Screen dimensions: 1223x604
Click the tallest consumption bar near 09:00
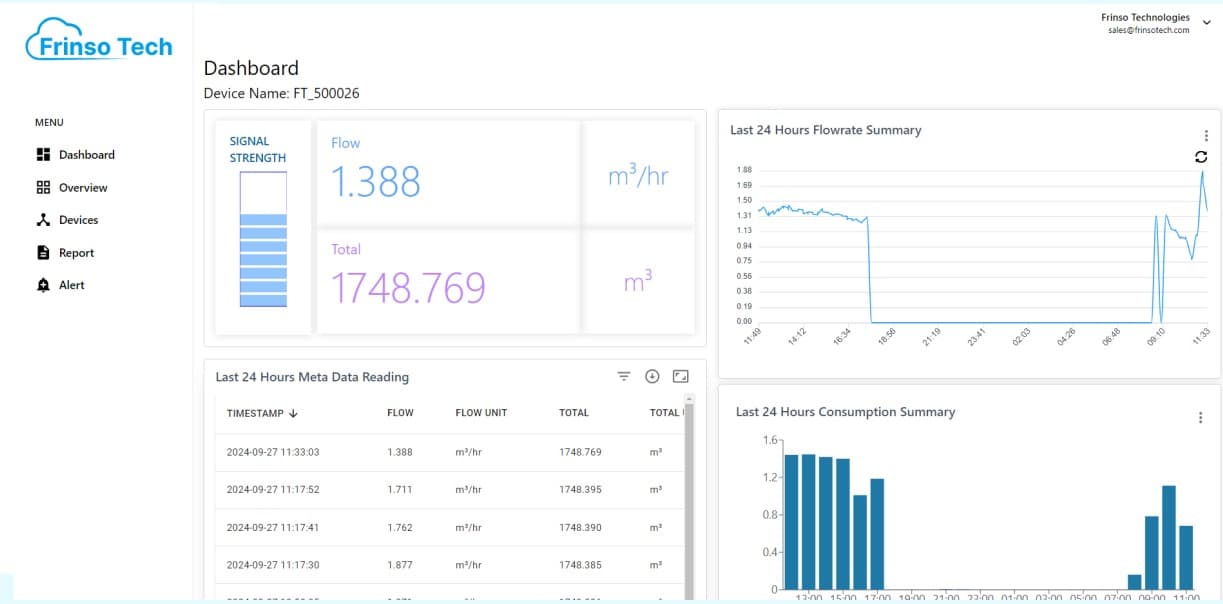pos(1169,537)
